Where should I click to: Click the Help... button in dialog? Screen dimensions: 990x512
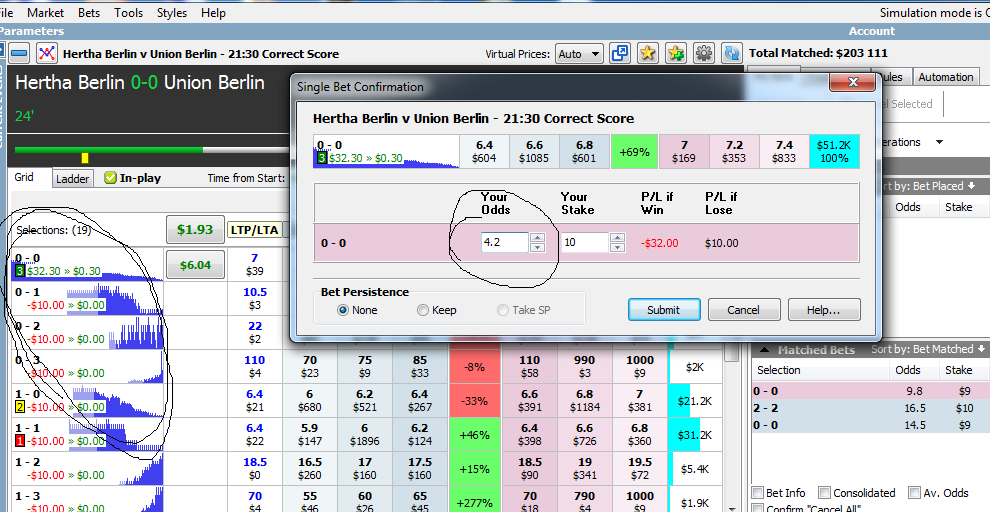click(x=823, y=310)
